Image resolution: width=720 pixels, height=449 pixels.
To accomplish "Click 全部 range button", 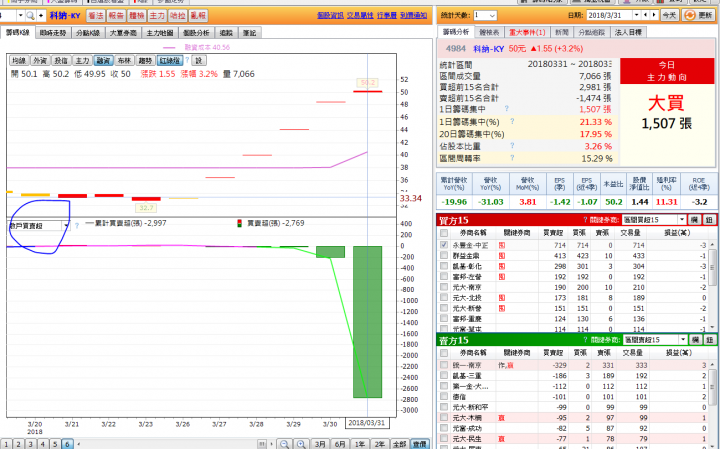I will click(x=399, y=444).
